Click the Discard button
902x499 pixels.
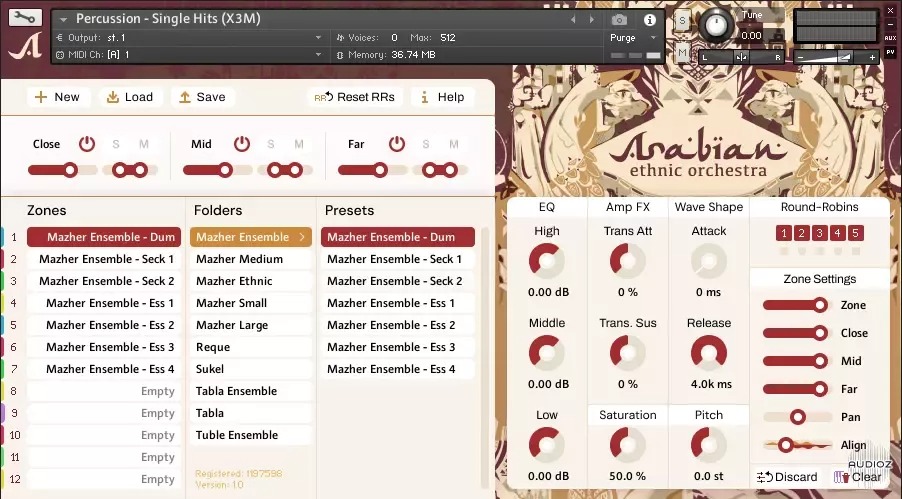click(788, 477)
